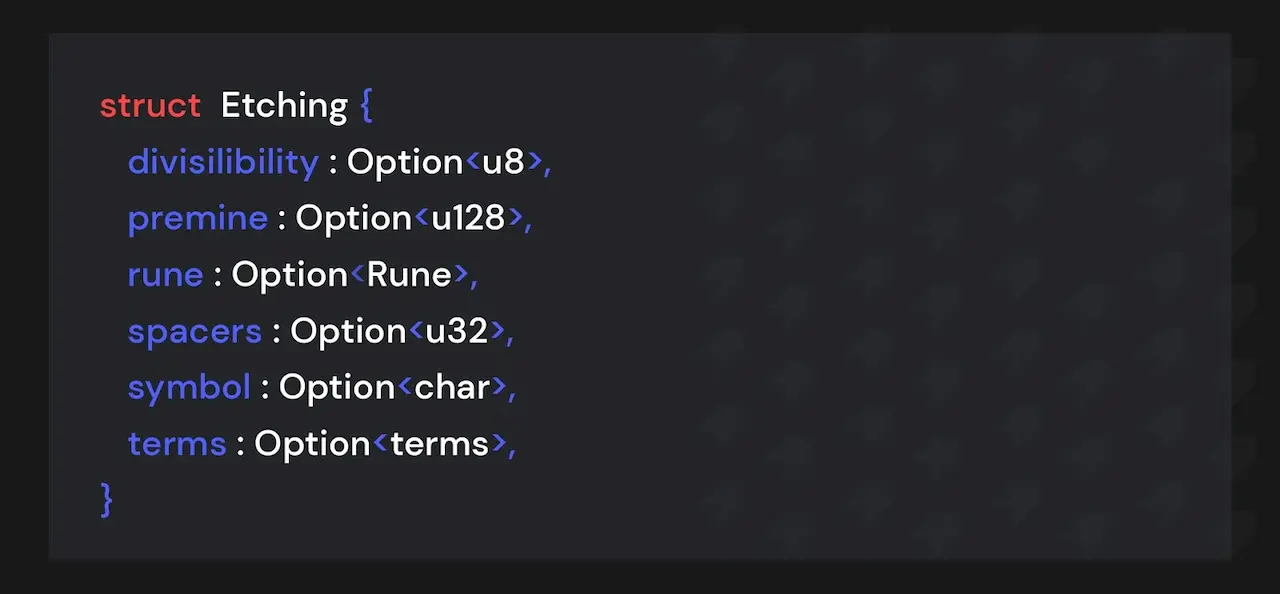Select the u32 type
Screen dimensions: 1280x594
(457, 331)
